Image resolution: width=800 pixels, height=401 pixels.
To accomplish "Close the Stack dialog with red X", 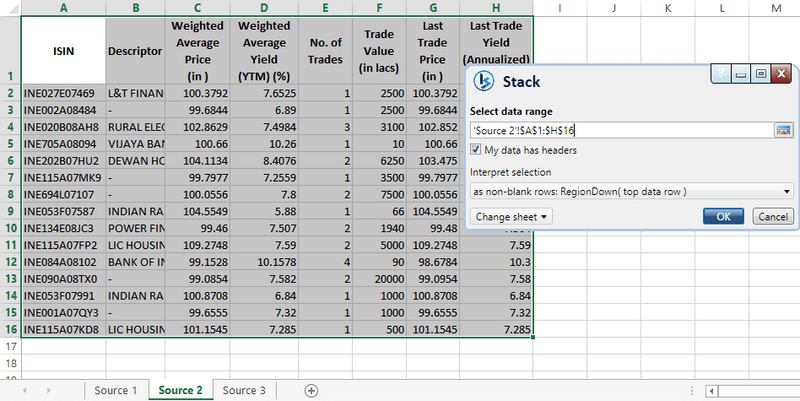I will pos(781,74).
